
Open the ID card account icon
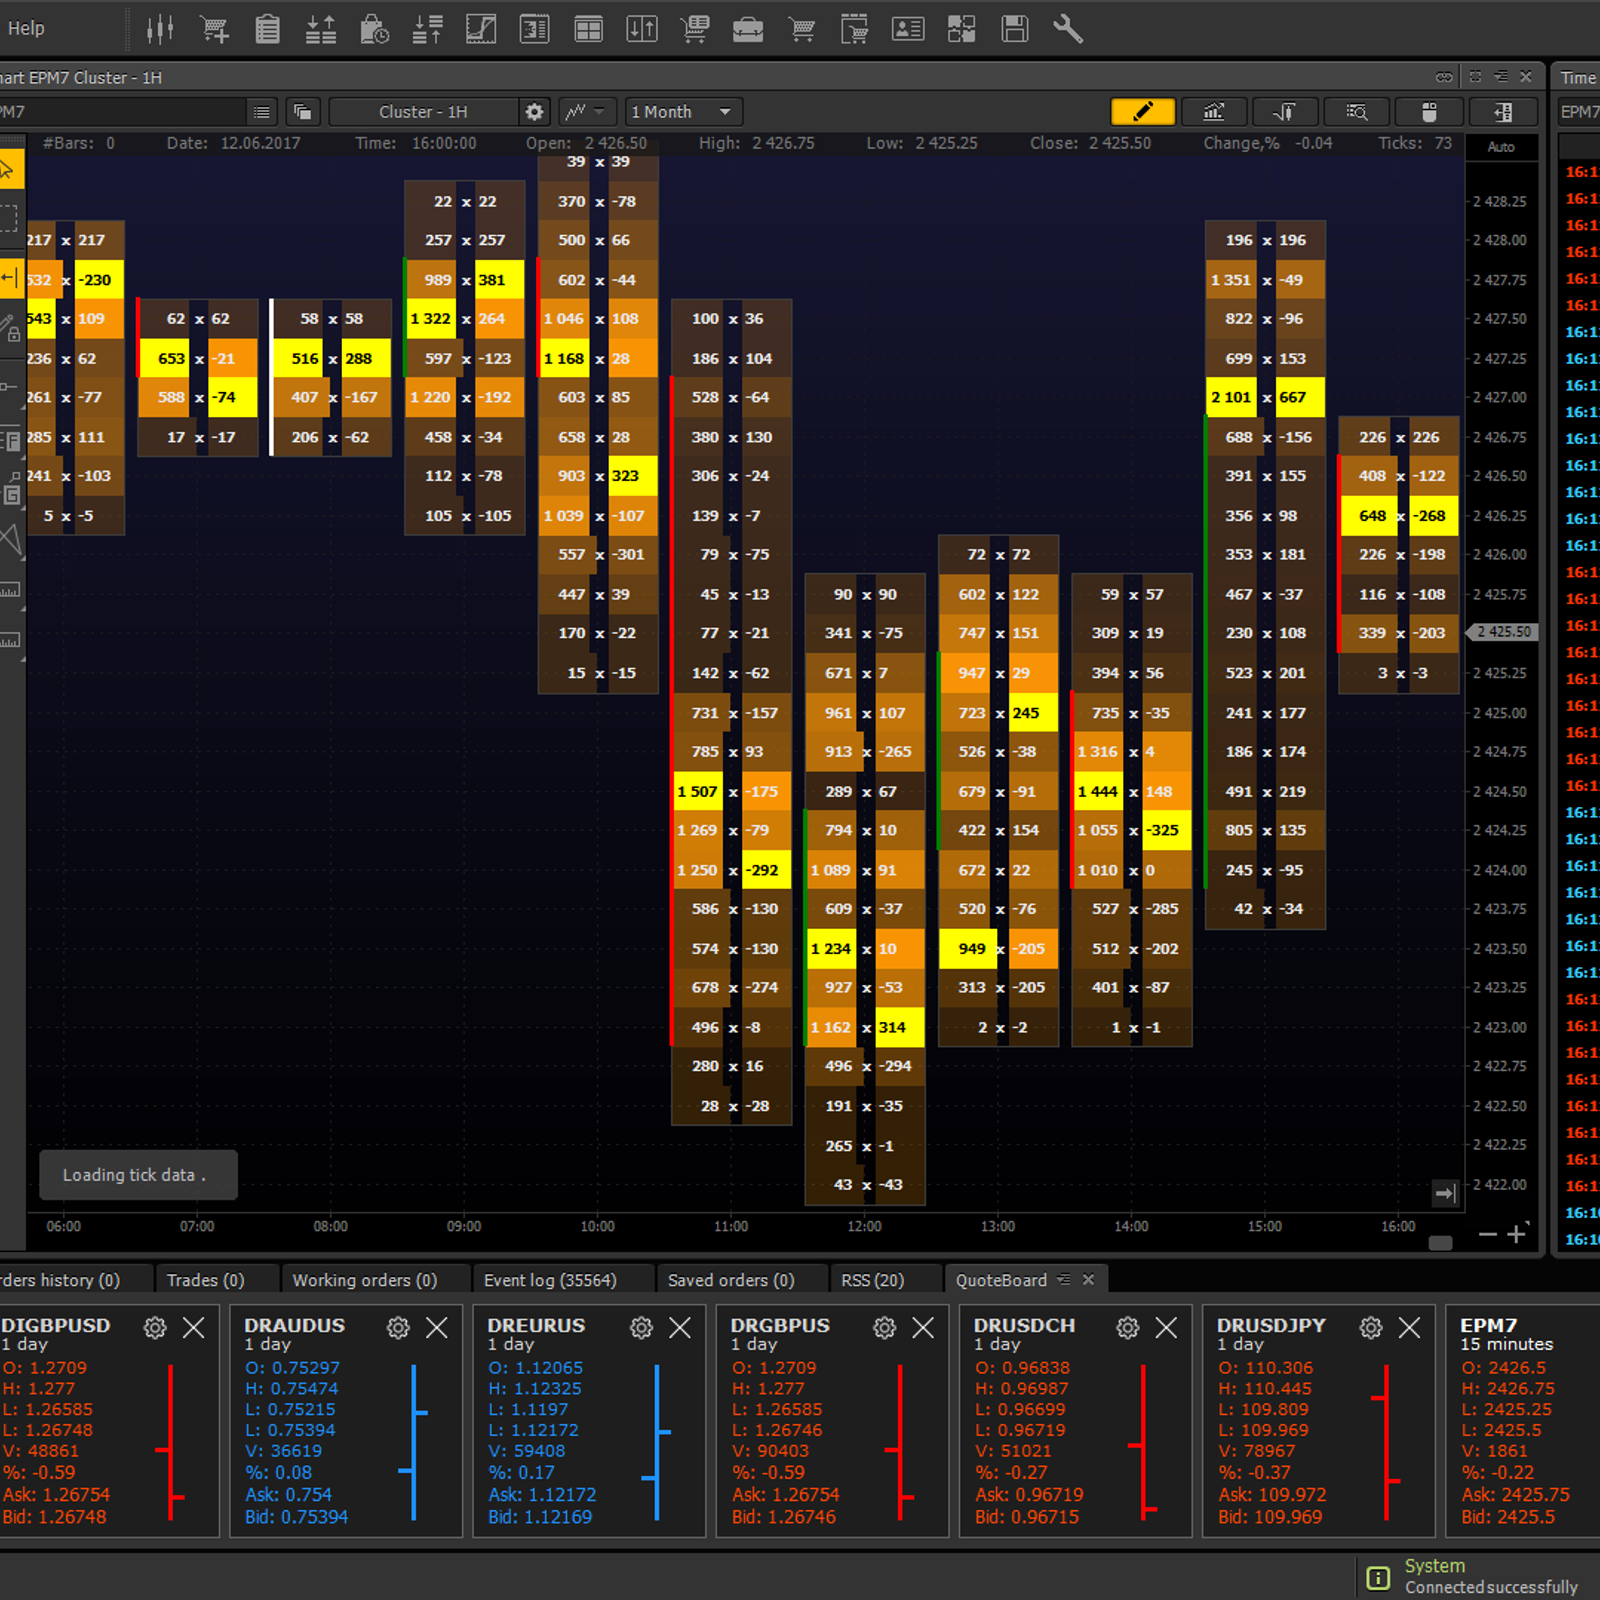tap(908, 29)
